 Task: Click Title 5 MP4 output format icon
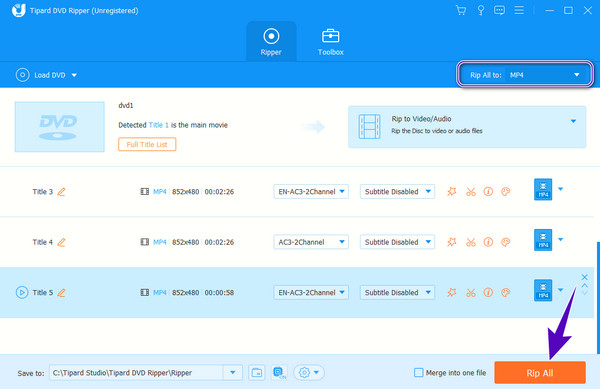(543, 290)
